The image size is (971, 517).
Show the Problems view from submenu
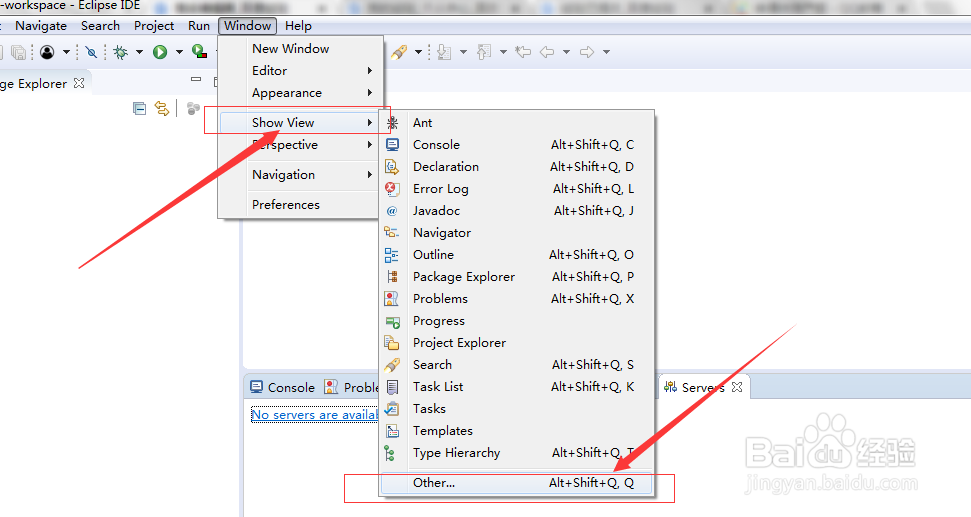(x=517, y=298)
